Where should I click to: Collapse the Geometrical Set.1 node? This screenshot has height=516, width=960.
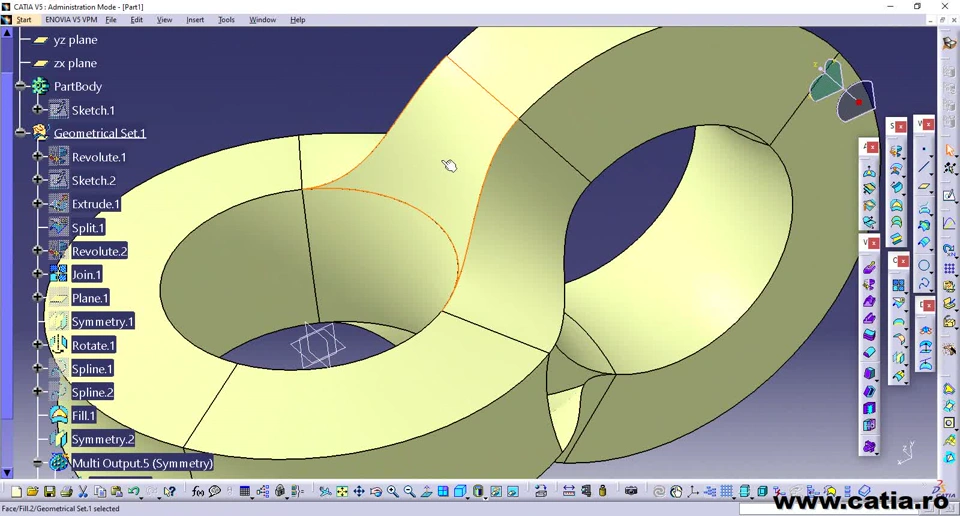pyautogui.click(x=21, y=133)
